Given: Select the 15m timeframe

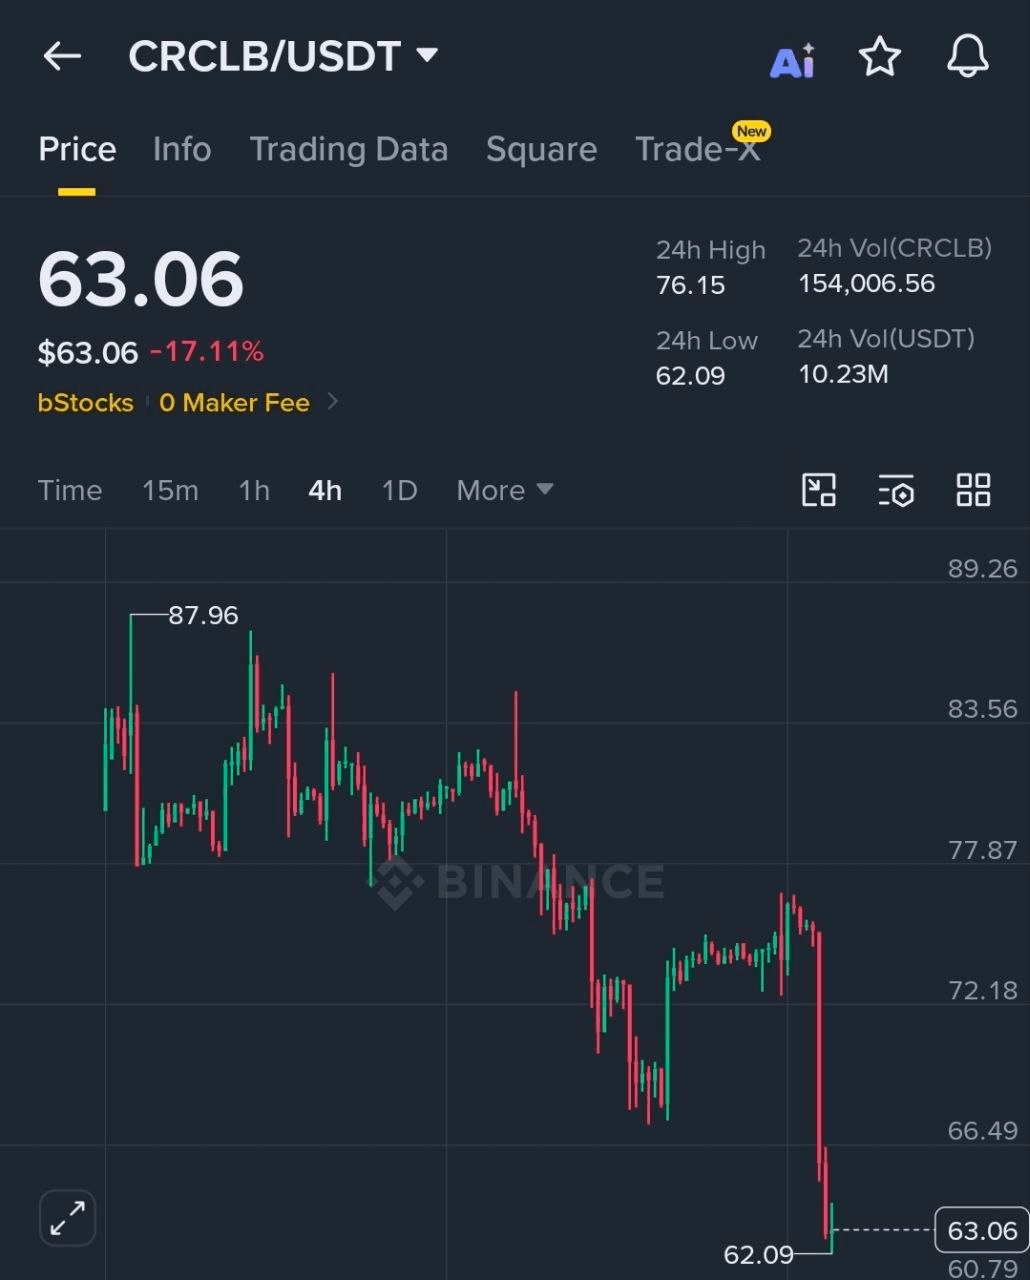Looking at the screenshot, I should (x=170, y=490).
